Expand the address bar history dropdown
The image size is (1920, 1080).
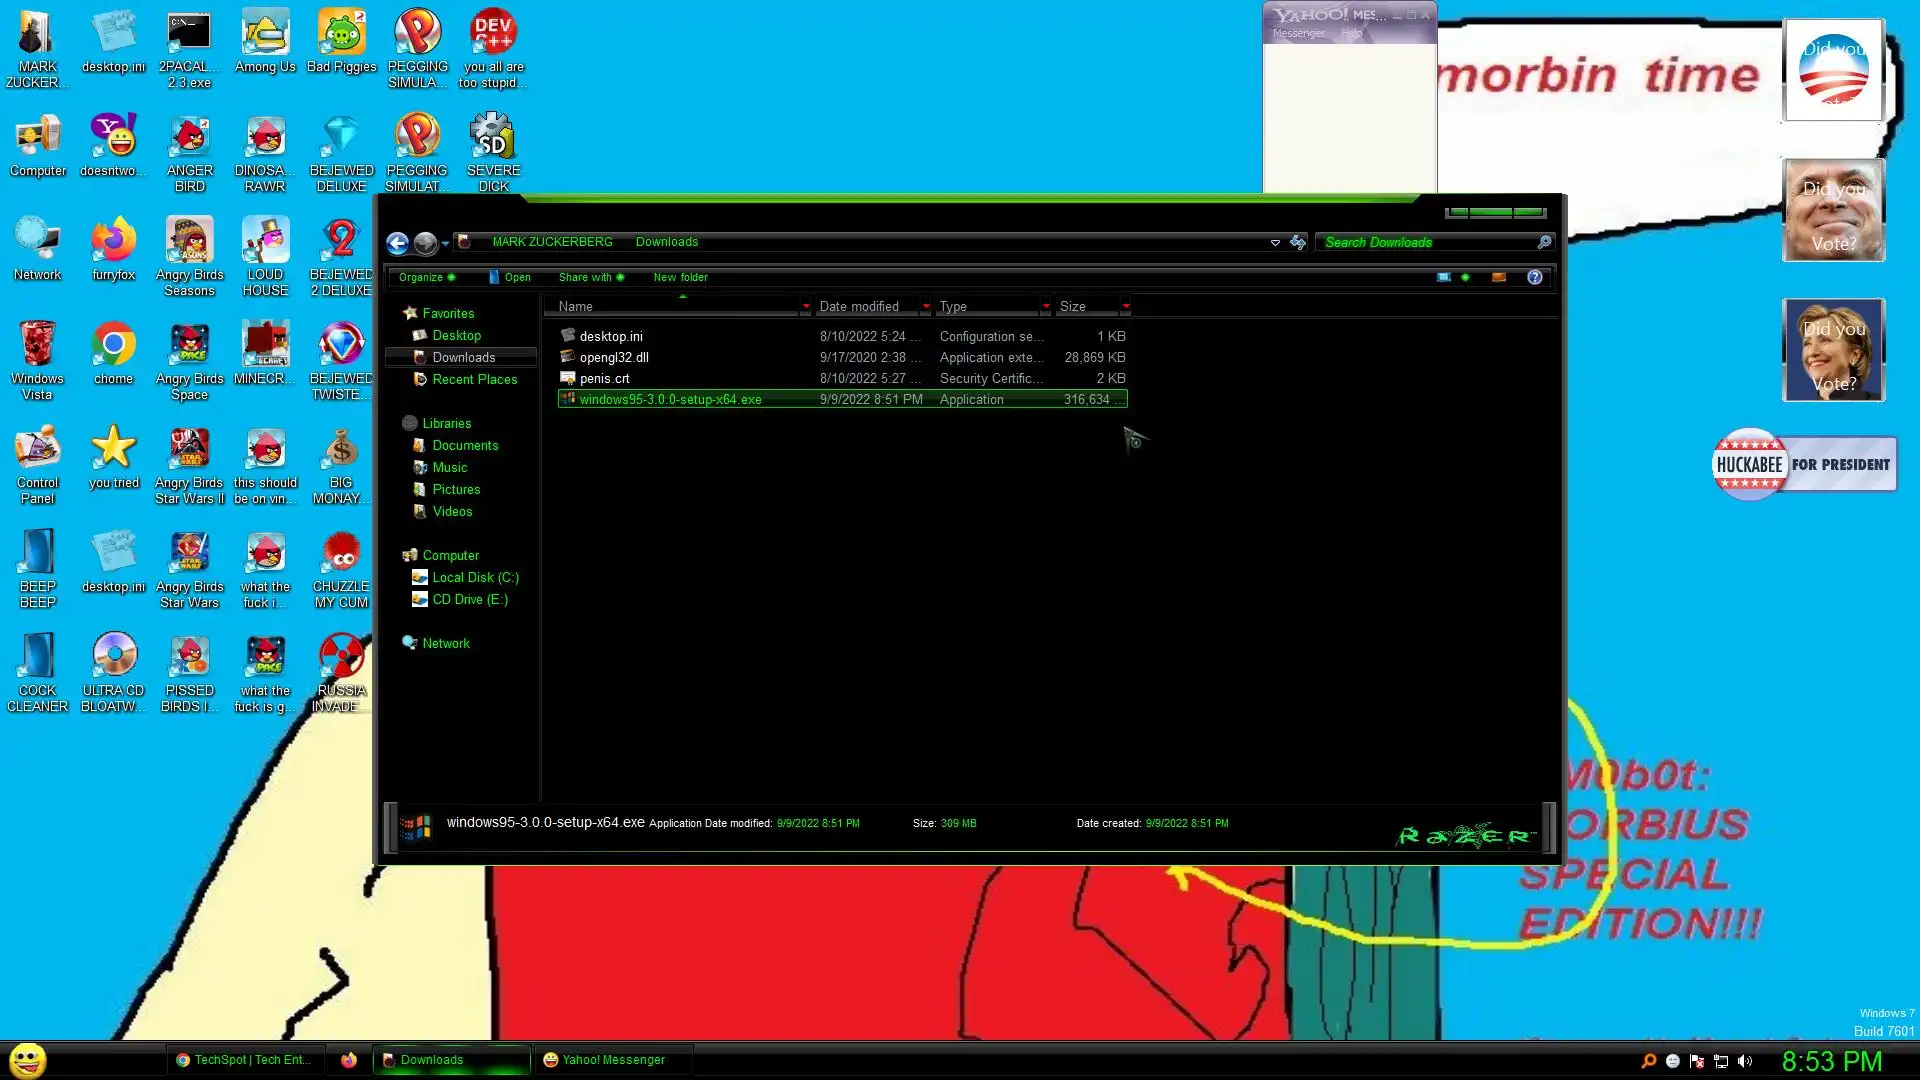[1275, 243]
